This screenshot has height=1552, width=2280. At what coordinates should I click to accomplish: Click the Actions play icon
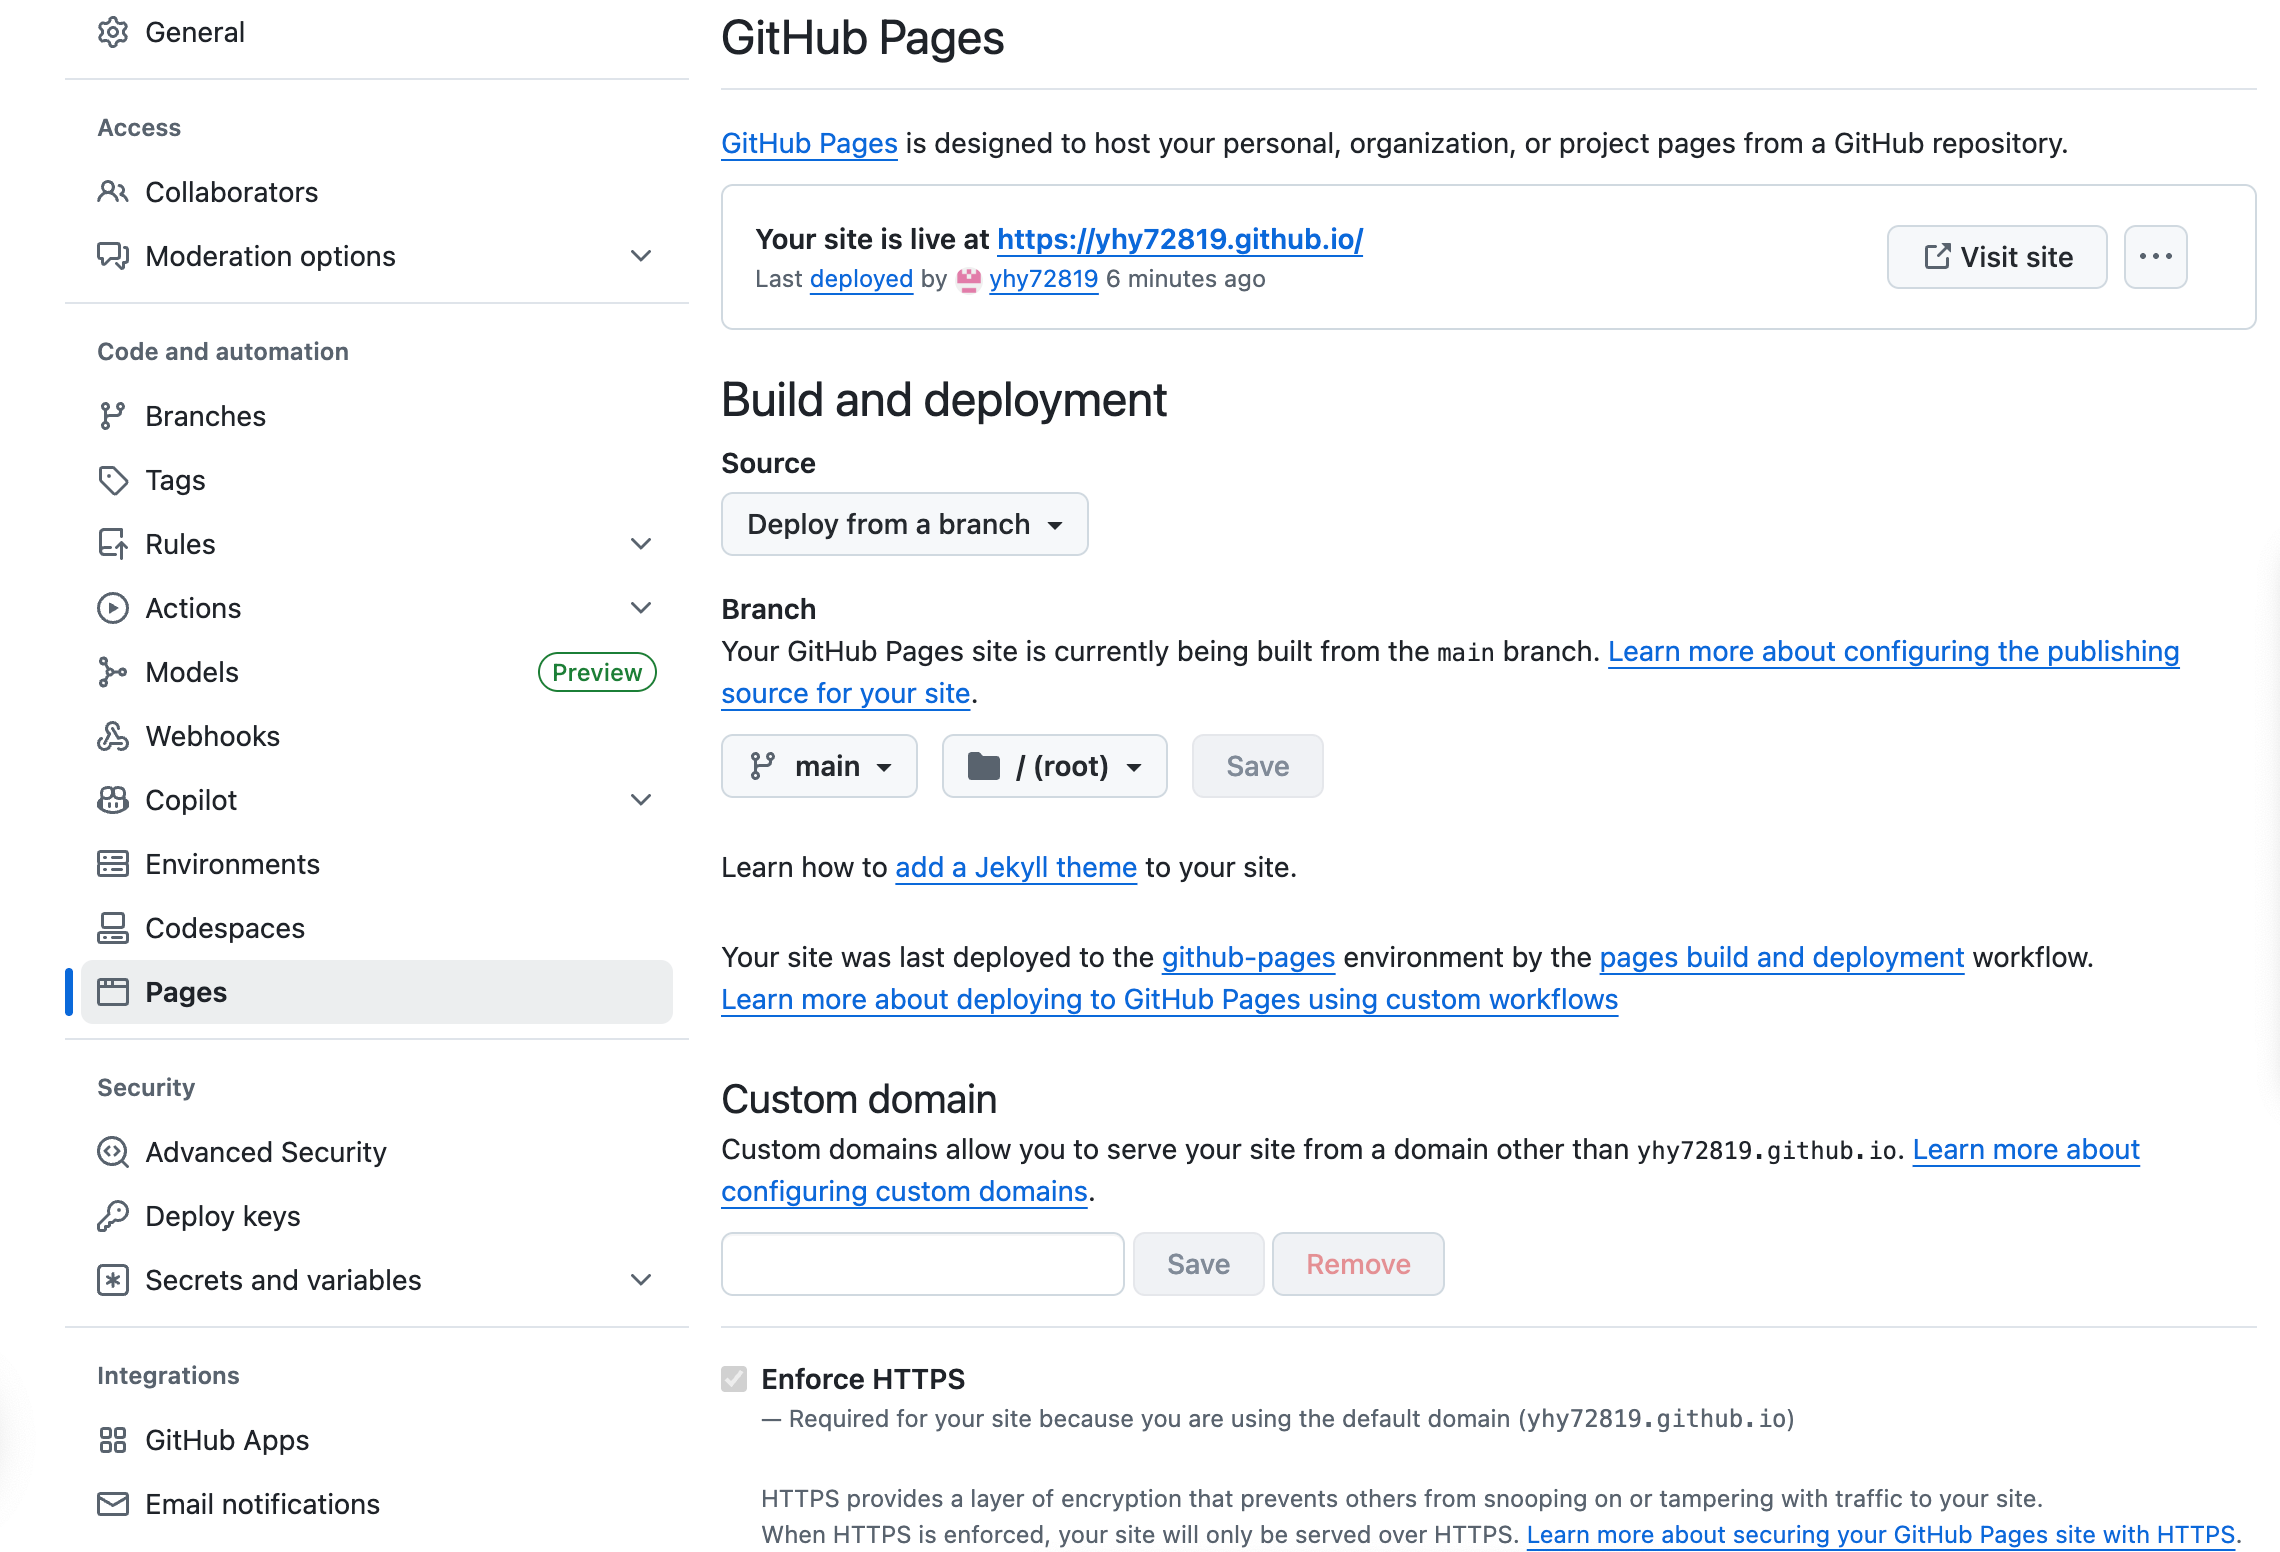pos(113,608)
